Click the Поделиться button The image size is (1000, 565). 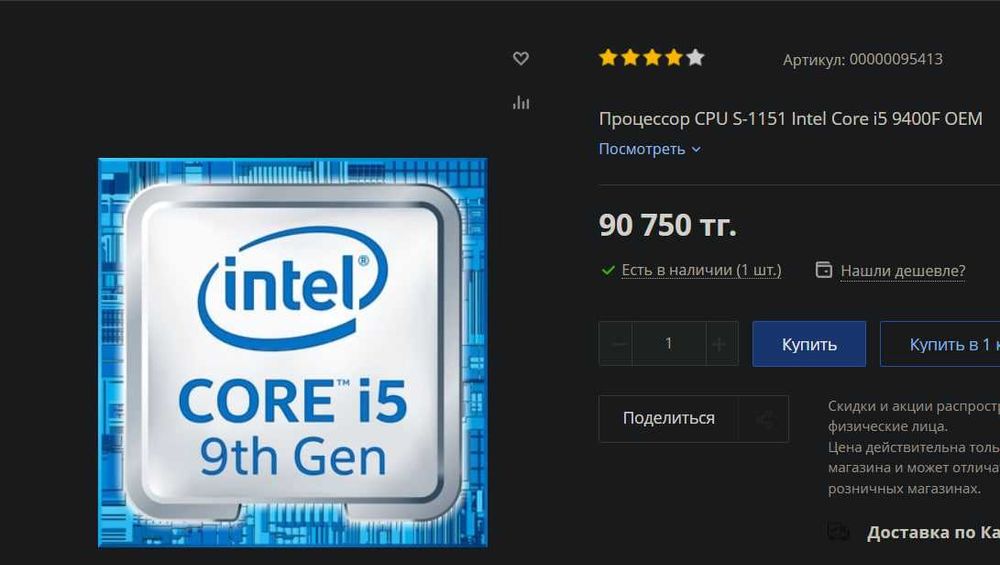pos(668,419)
